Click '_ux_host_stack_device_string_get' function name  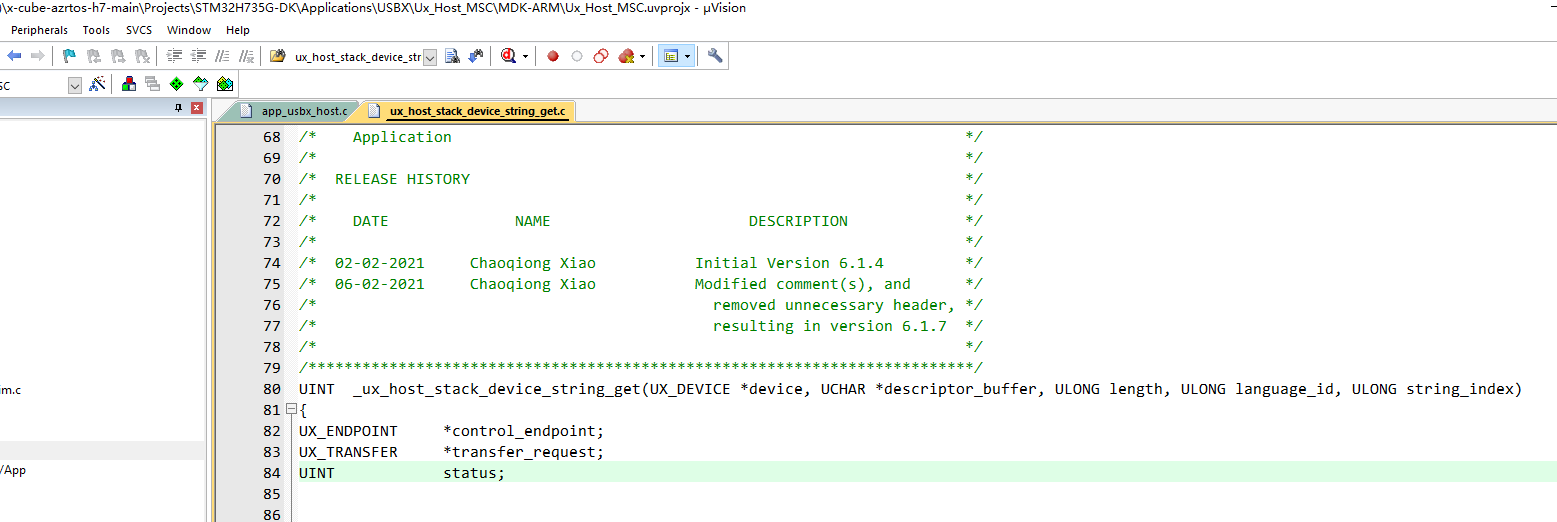pyautogui.click(x=497, y=389)
